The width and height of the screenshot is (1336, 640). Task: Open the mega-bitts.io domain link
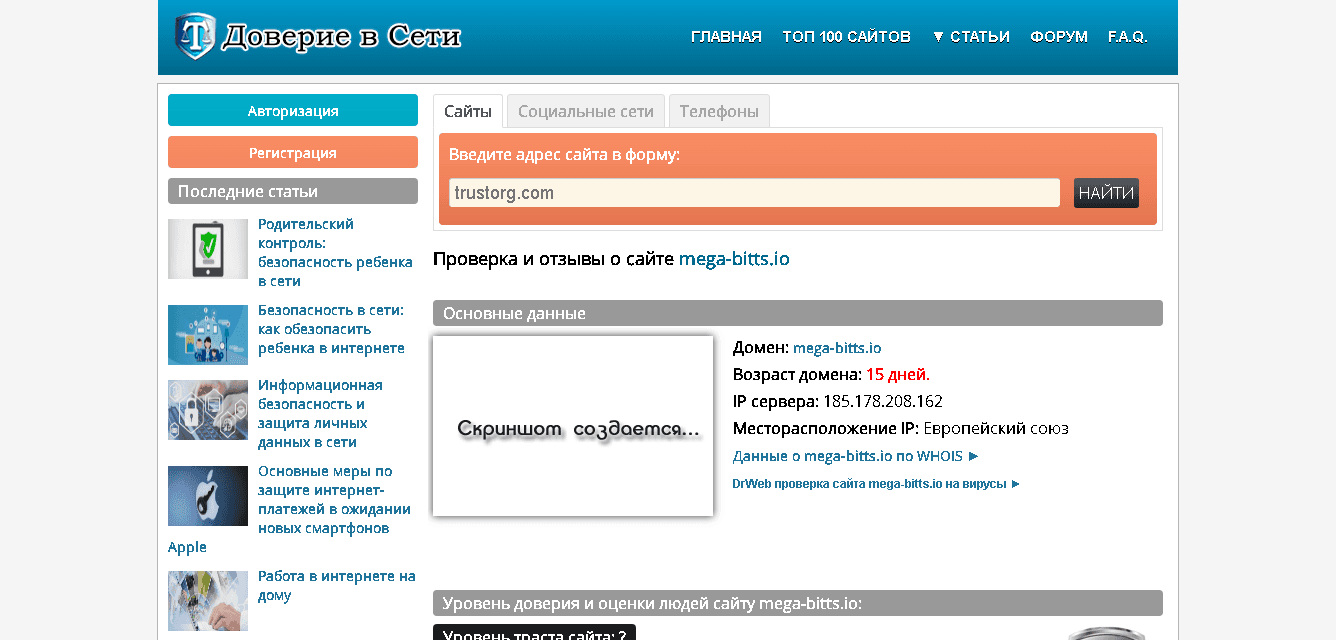click(x=837, y=348)
